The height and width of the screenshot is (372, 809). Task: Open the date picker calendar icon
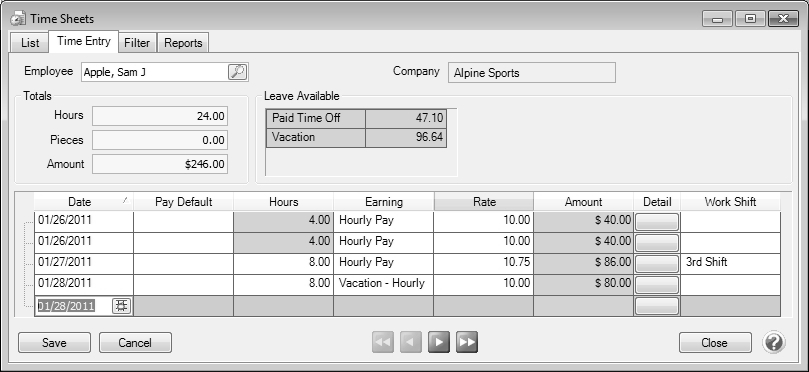click(122, 306)
